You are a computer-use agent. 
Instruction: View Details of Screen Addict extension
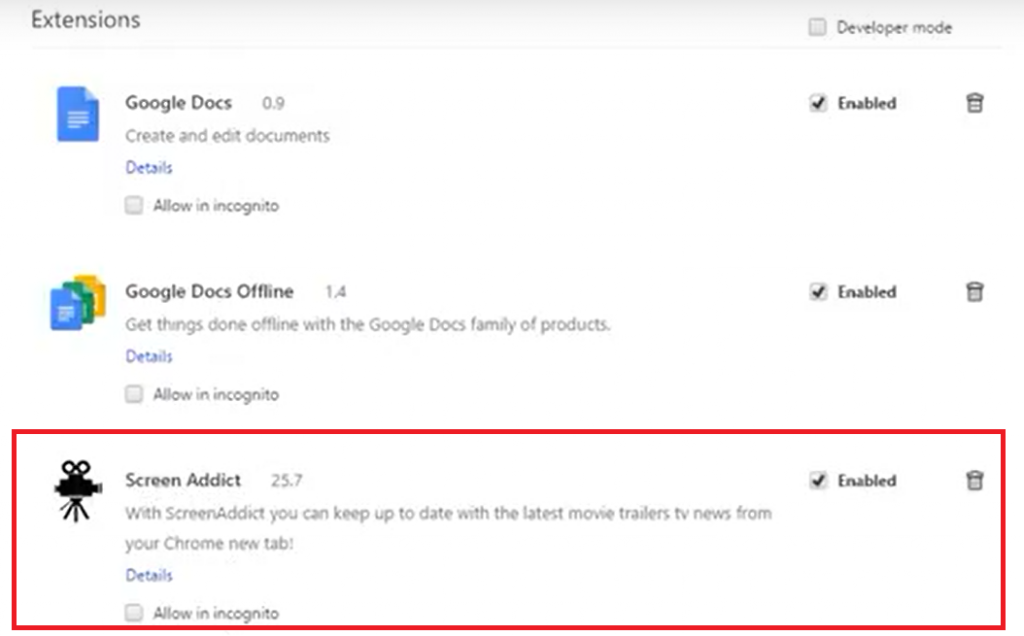pos(149,575)
